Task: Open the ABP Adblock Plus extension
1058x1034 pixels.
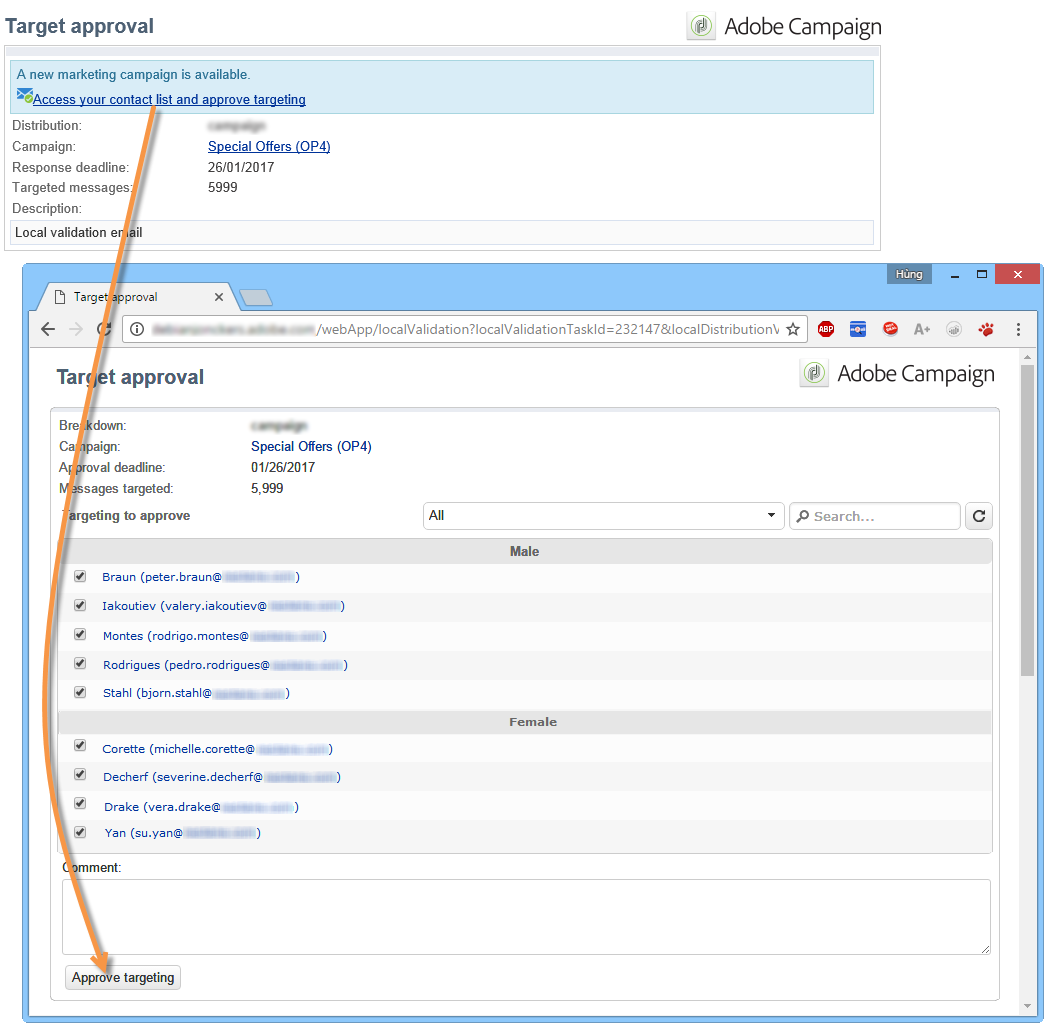Action: click(826, 329)
